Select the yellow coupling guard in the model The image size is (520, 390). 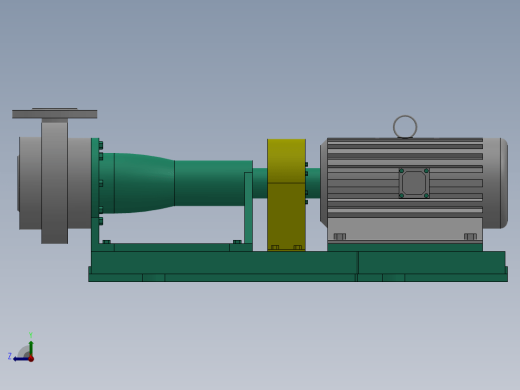click(x=286, y=195)
